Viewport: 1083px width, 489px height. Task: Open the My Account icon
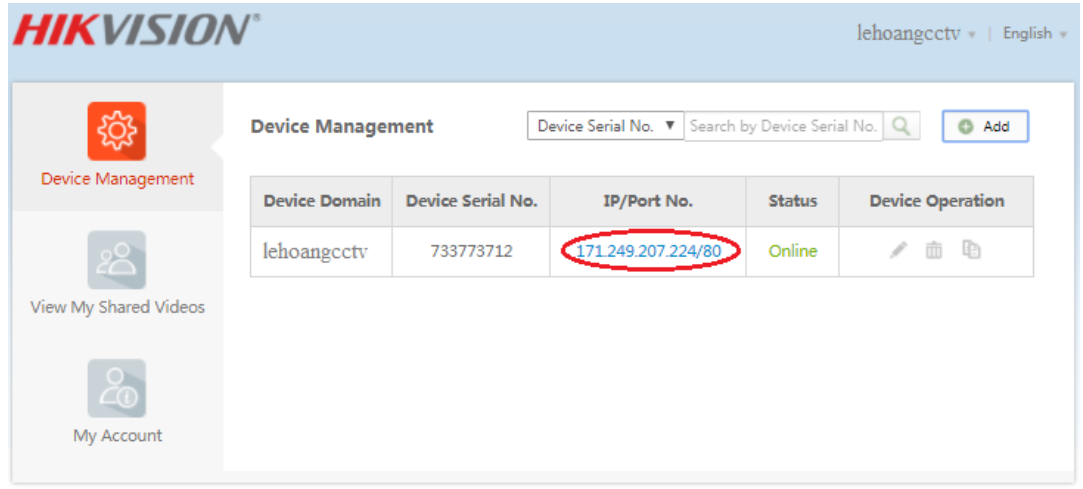117,388
